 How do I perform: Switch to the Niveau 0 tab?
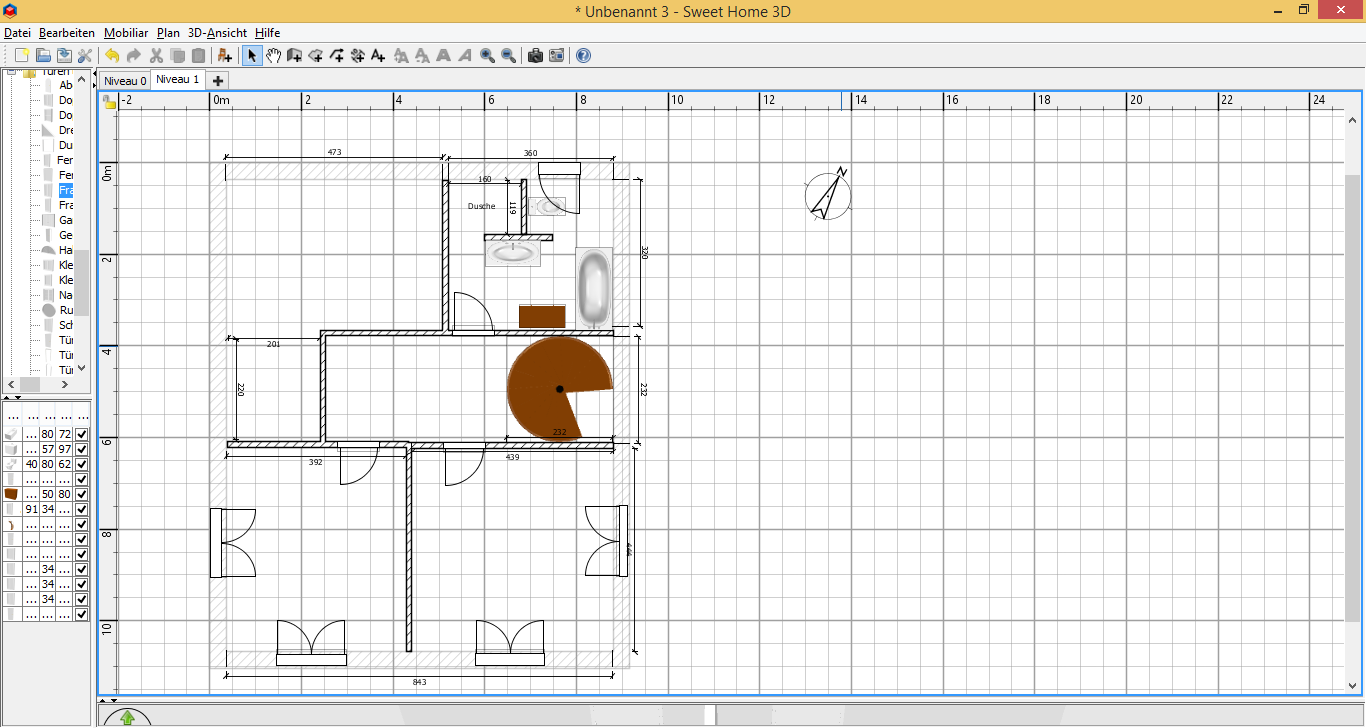tap(125, 81)
